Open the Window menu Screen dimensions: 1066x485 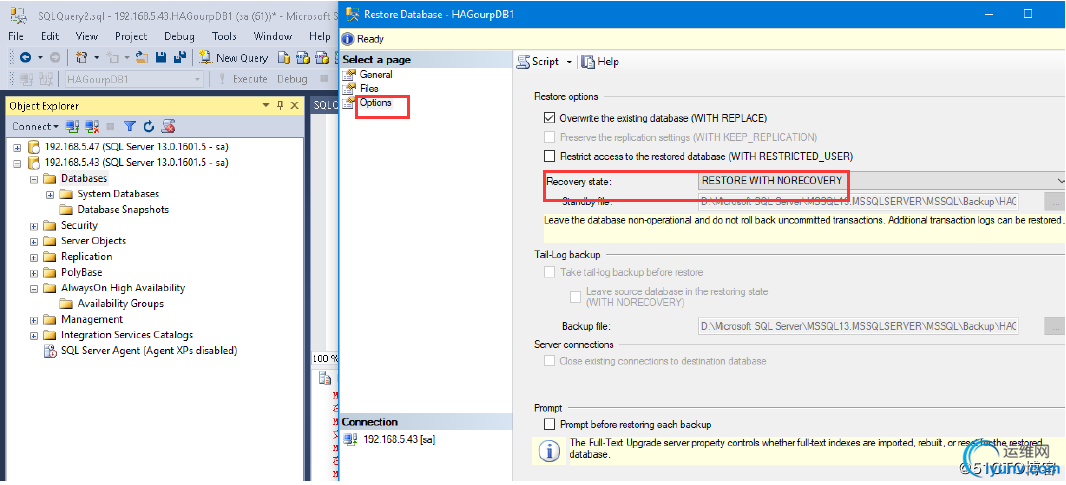[x=273, y=36]
